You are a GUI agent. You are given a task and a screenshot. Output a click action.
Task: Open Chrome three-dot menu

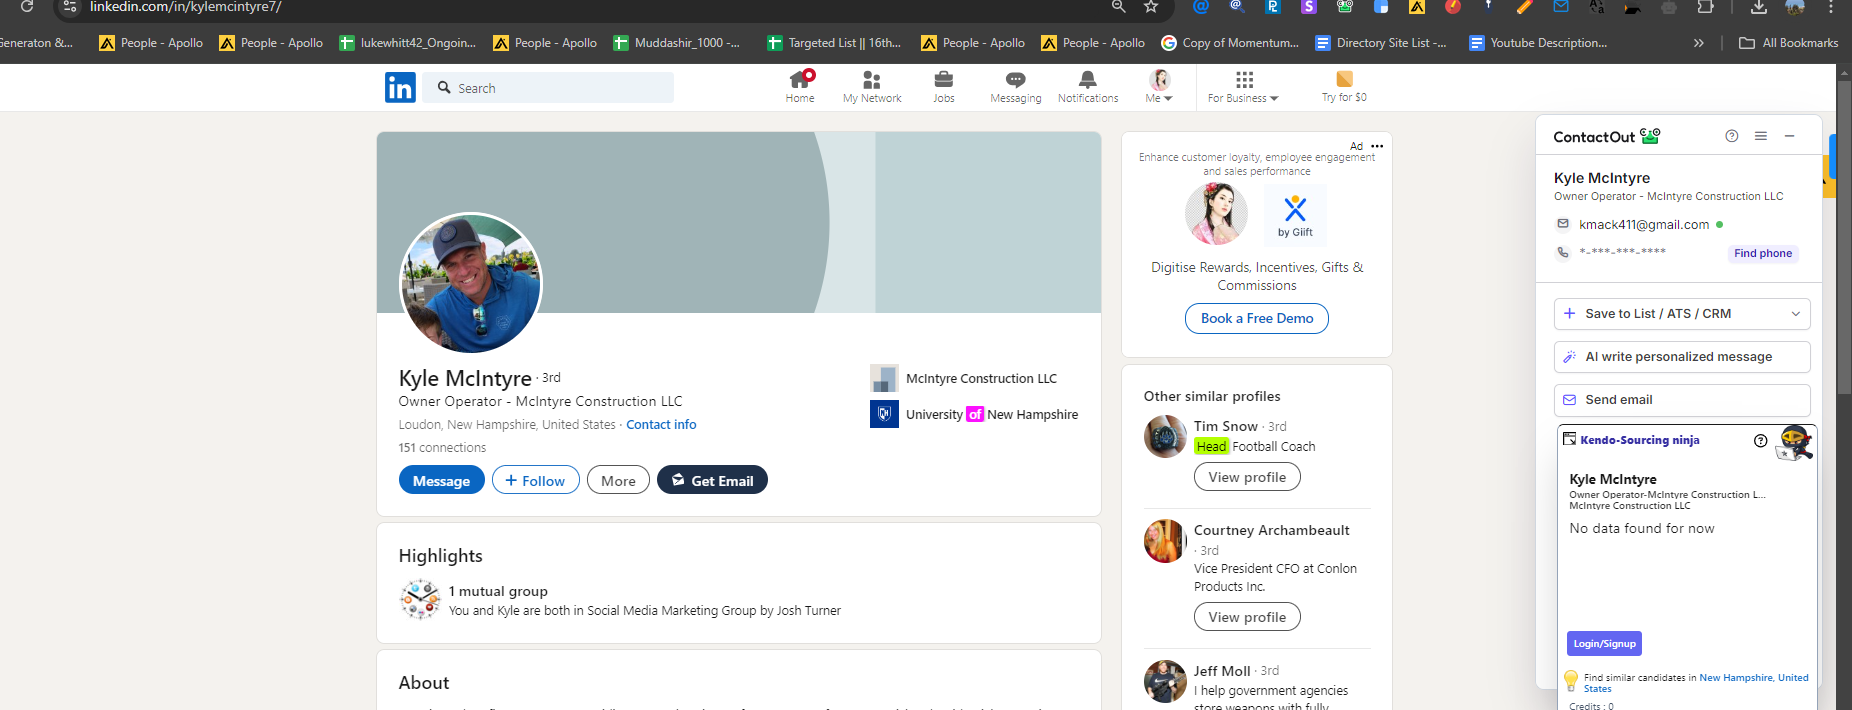(1831, 7)
